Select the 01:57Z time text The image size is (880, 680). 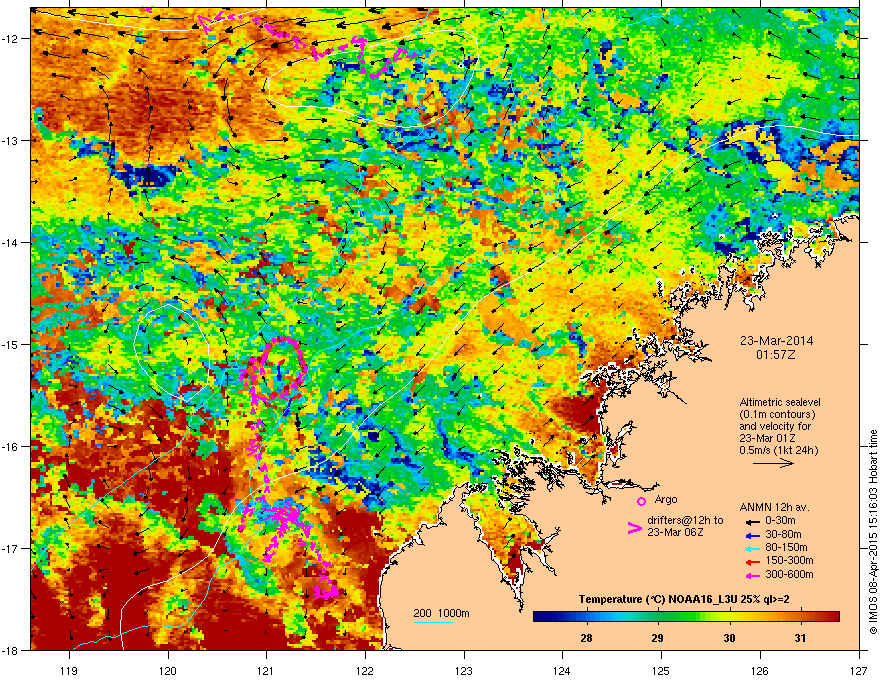point(776,355)
